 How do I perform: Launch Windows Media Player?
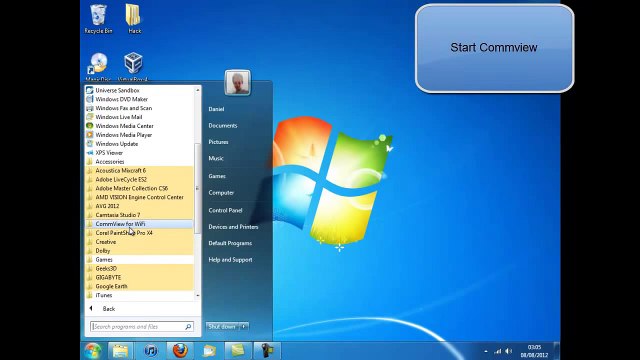pyautogui.click(x=139, y=135)
